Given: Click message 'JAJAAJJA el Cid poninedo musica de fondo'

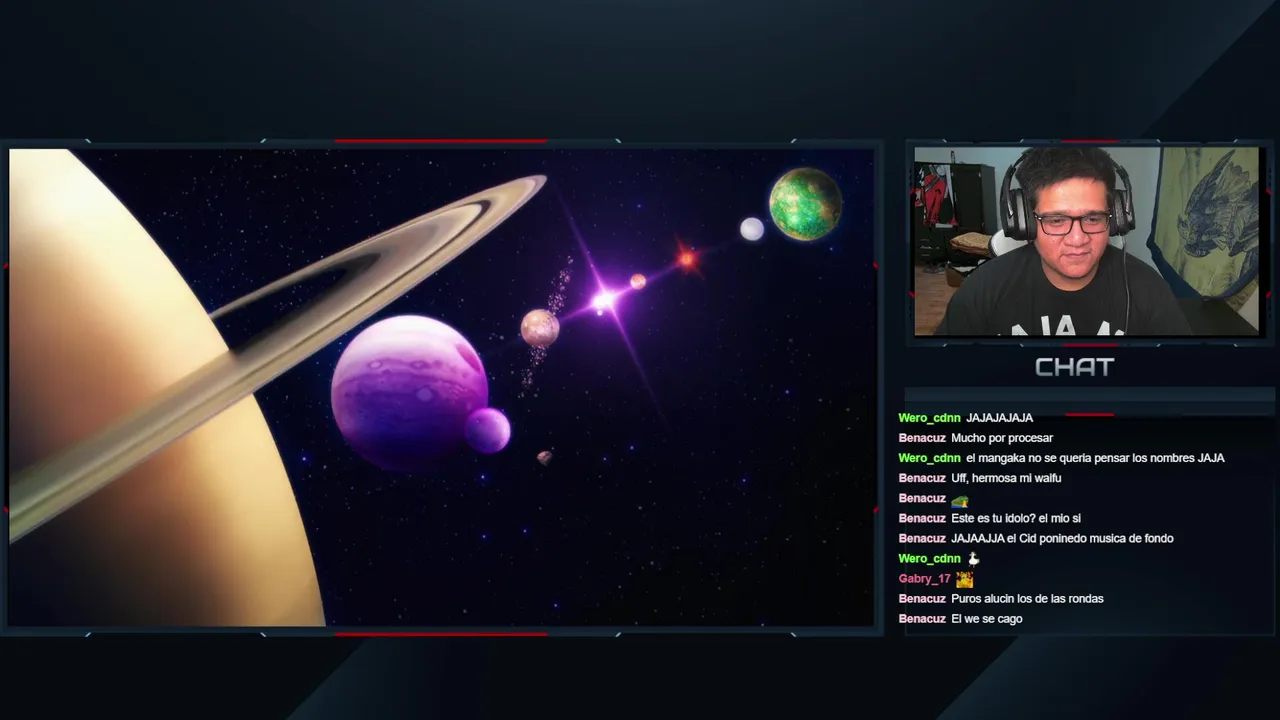Looking at the screenshot, I should click(1062, 538).
